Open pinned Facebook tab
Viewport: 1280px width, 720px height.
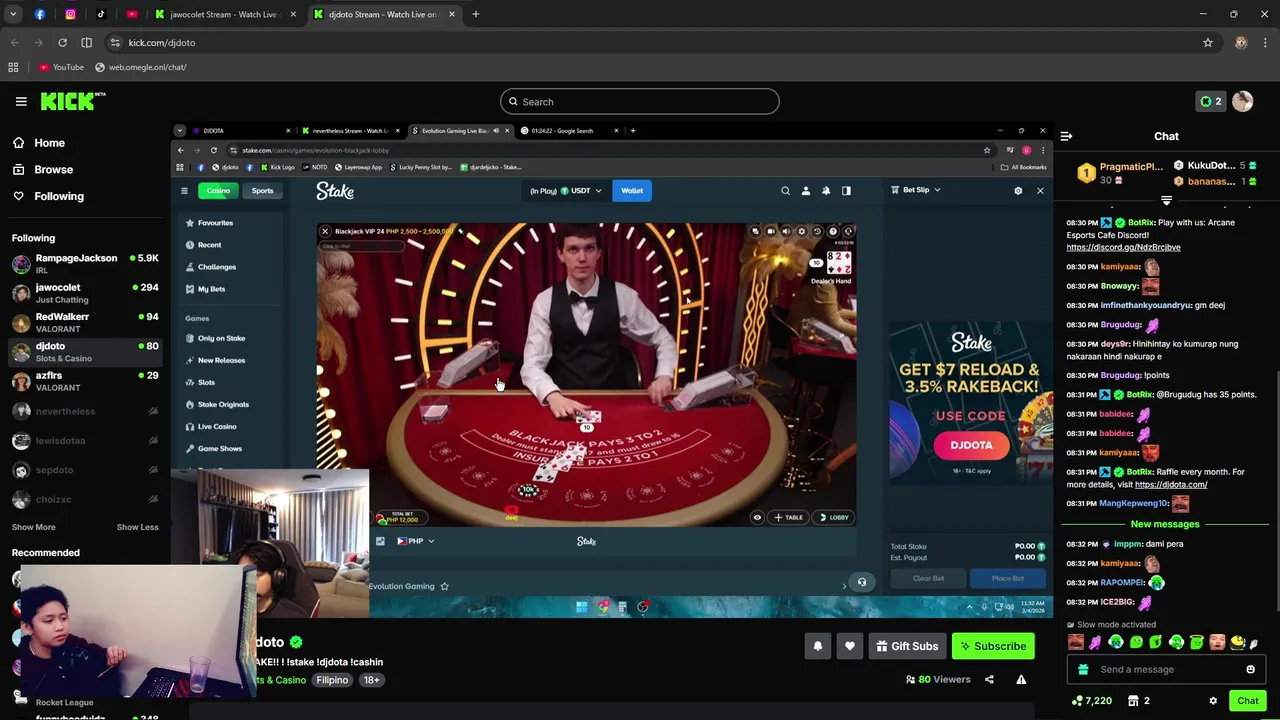[x=40, y=14]
